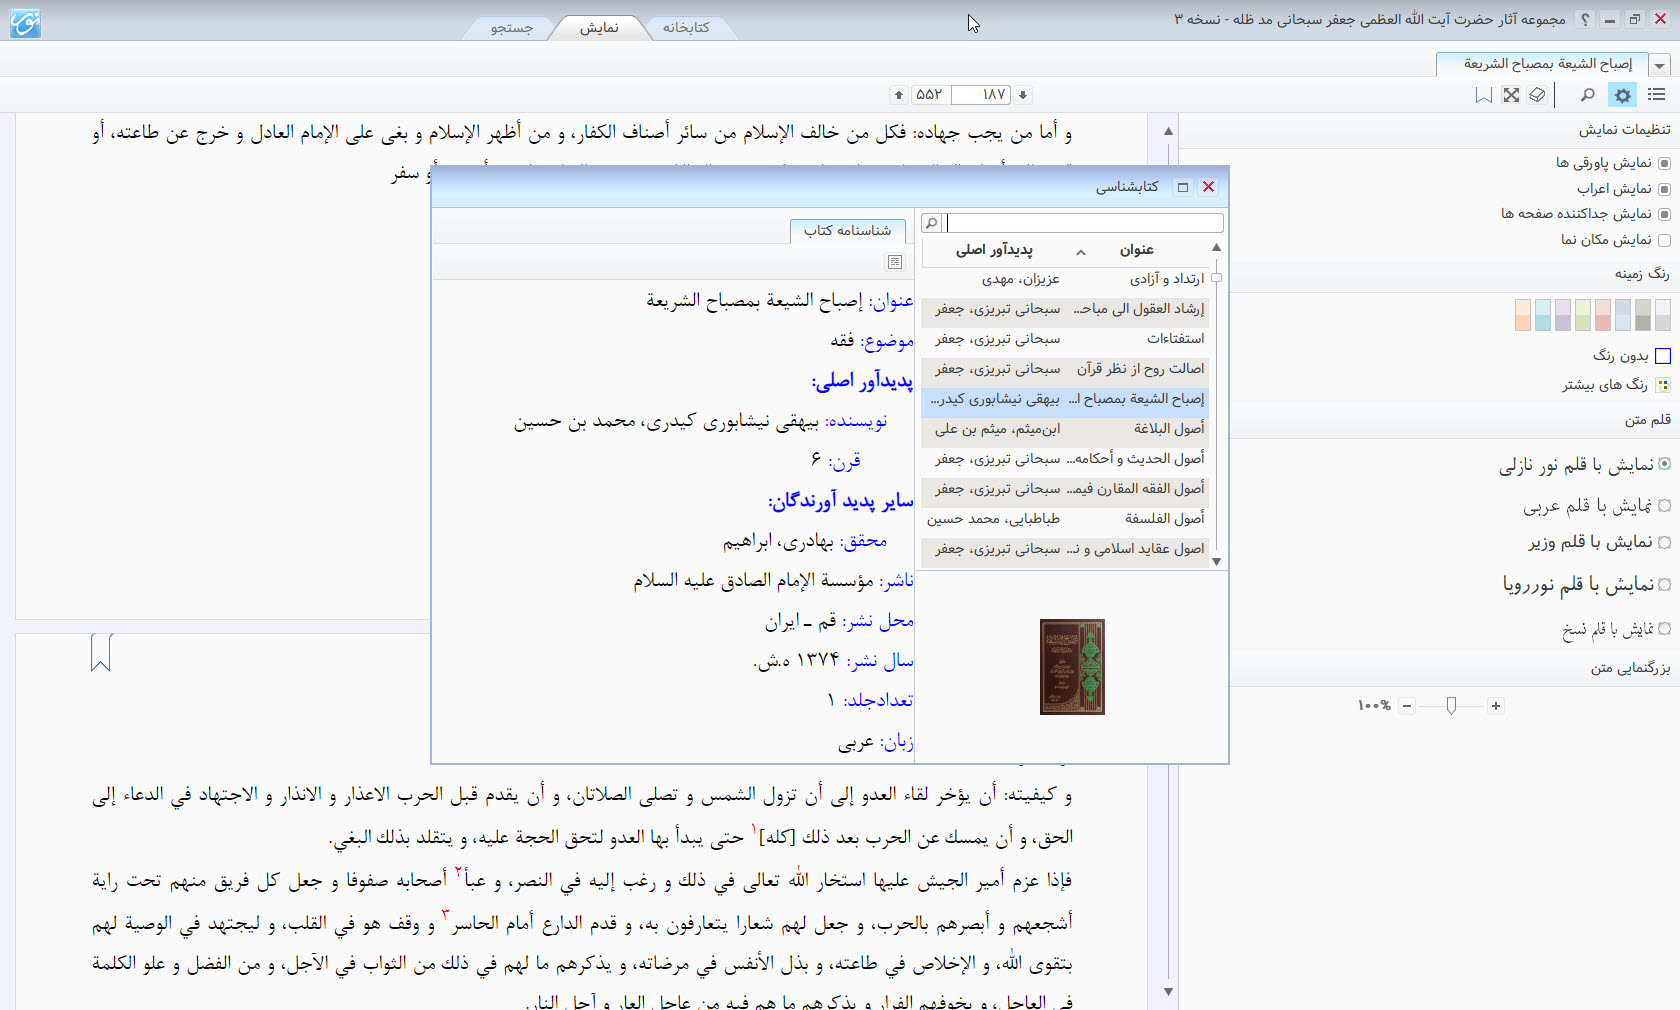Switch to the کتابخانه tab
This screenshot has width=1680, height=1010.
click(x=686, y=28)
